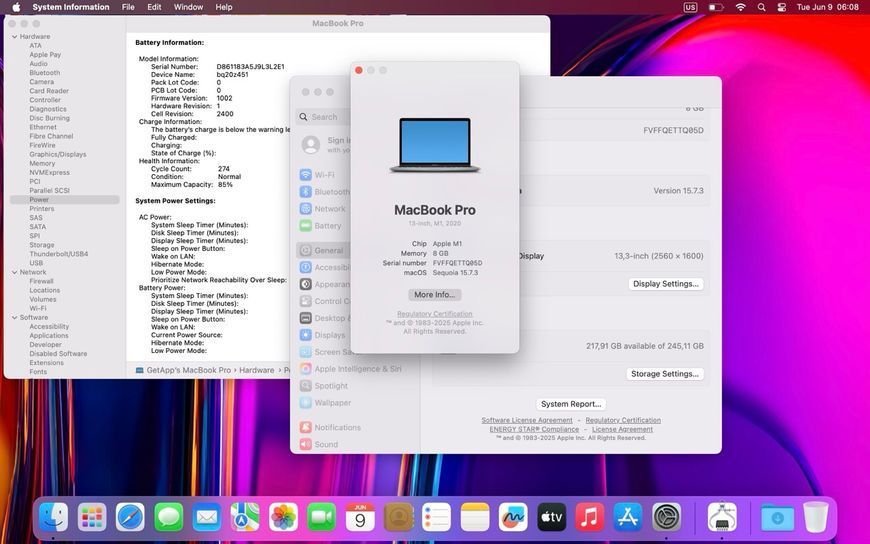
Task: Open Control Center in the menu bar
Action: coord(782,7)
